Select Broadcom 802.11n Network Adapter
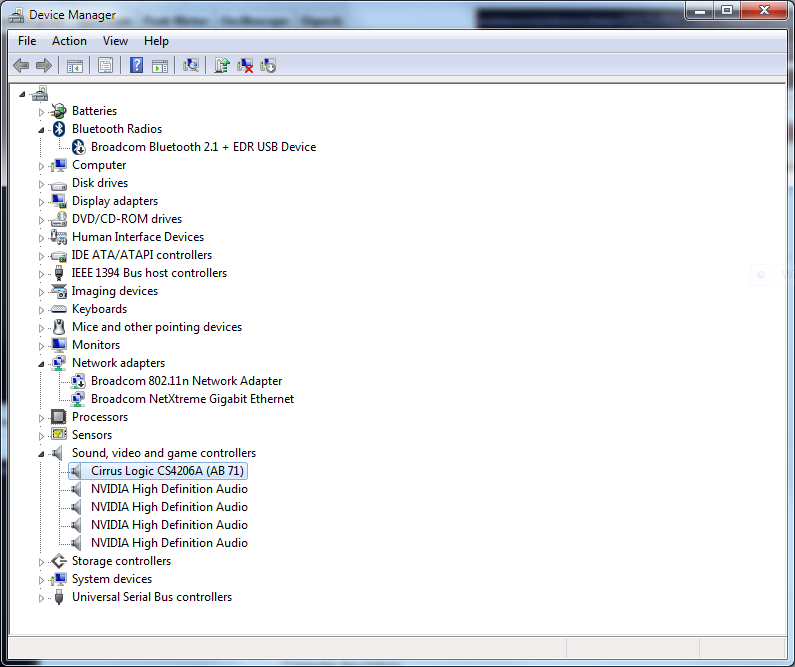 click(x=186, y=381)
